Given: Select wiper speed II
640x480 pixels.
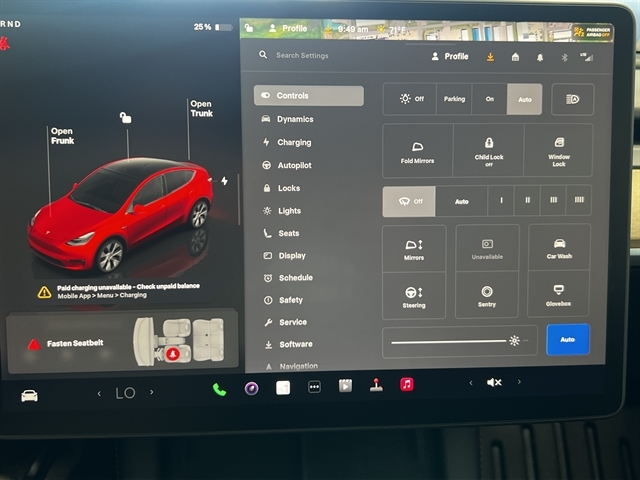Looking at the screenshot, I should point(527,200).
